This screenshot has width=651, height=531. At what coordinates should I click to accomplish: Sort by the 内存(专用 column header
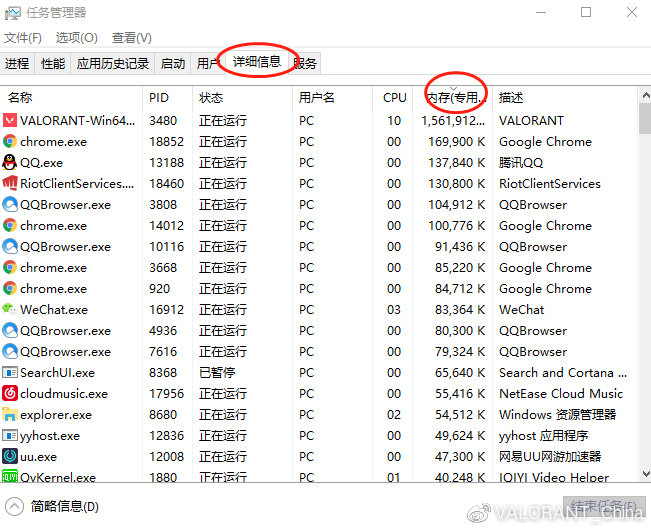coord(453,98)
